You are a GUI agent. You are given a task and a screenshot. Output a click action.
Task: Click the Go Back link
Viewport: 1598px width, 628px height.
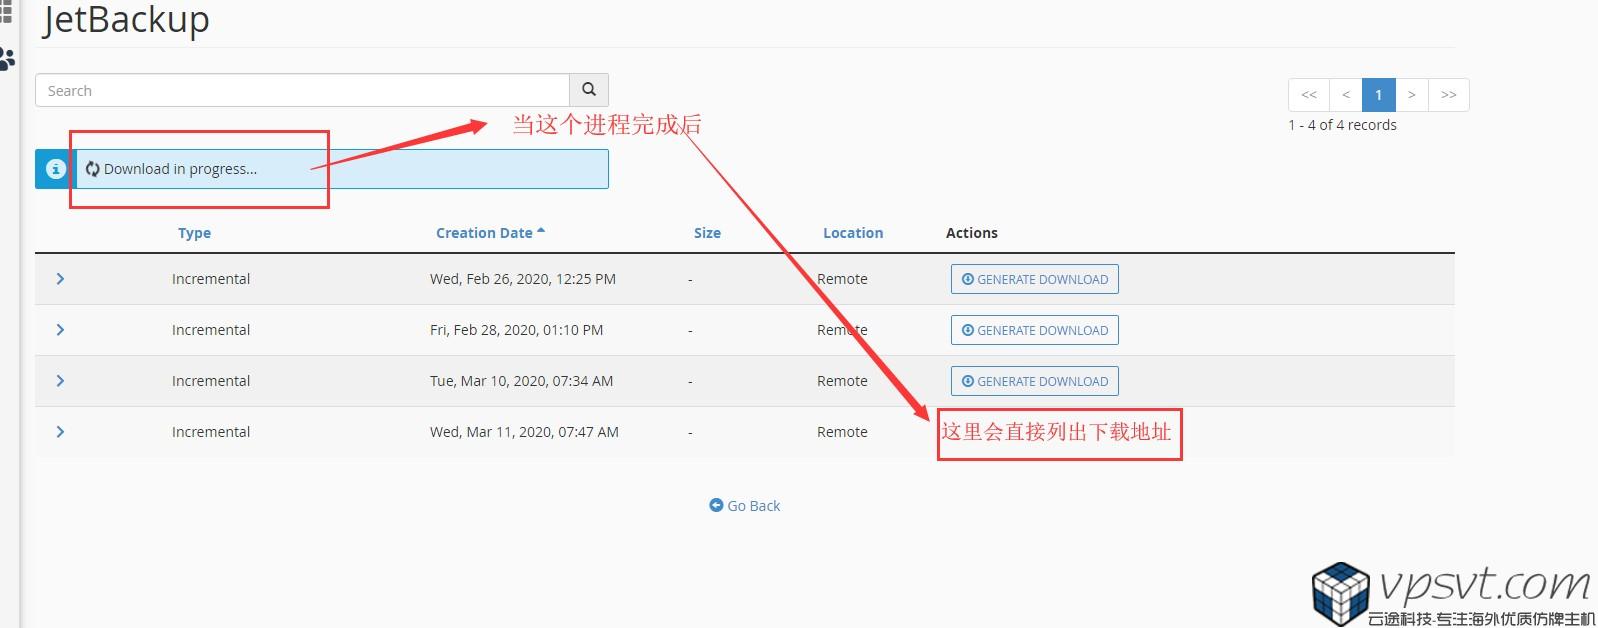[x=745, y=506]
